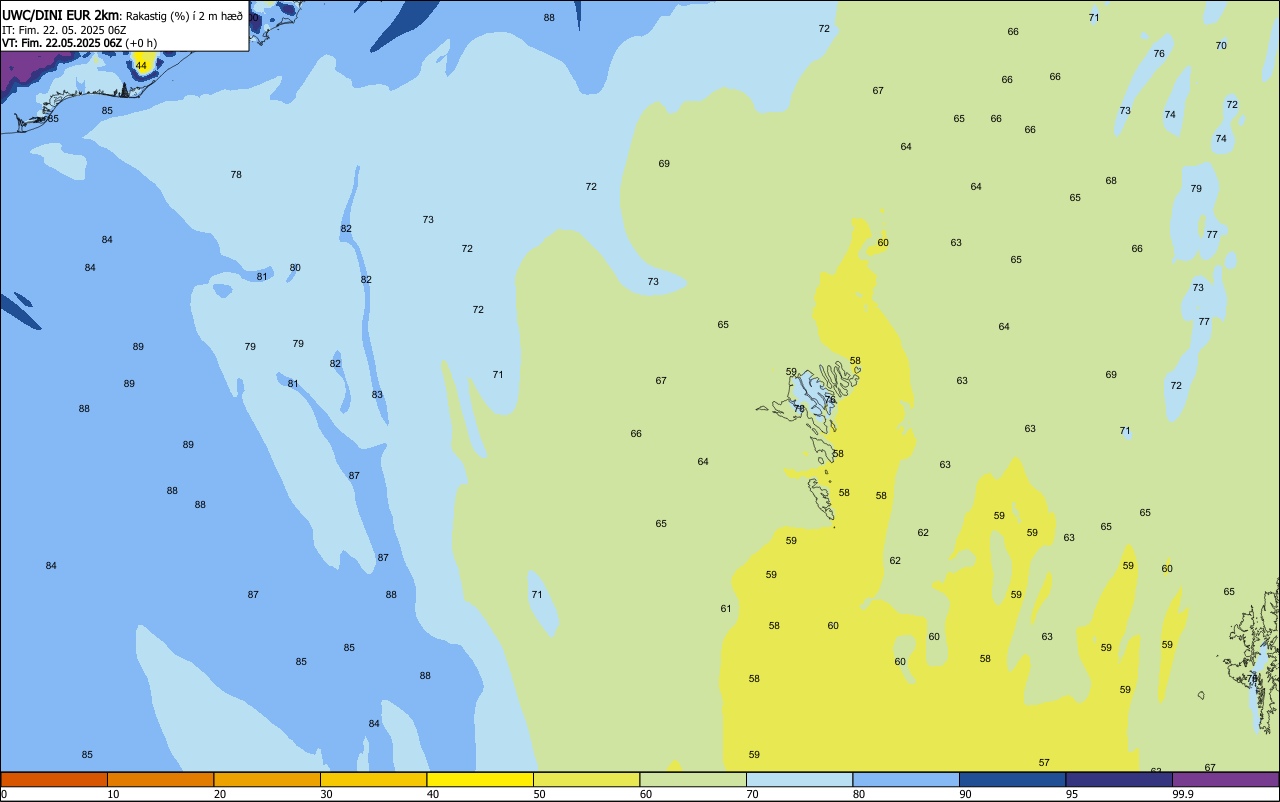
Task: Select the orange 10–20 legend color band
Action: coord(160,779)
